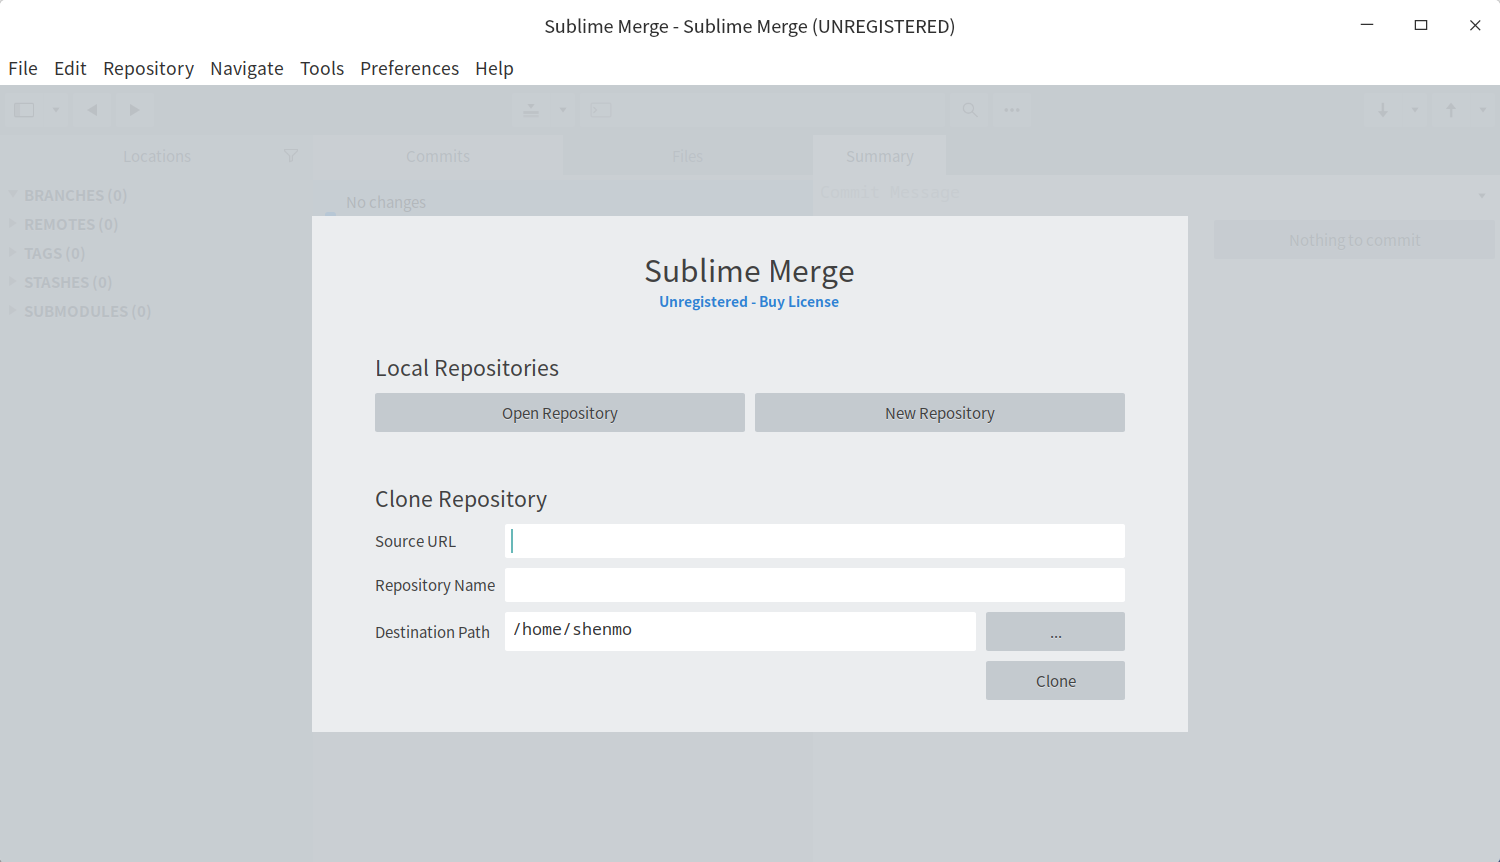Viewport: 1500px width, 862px height.
Task: Click the New Repository button
Action: tap(939, 413)
